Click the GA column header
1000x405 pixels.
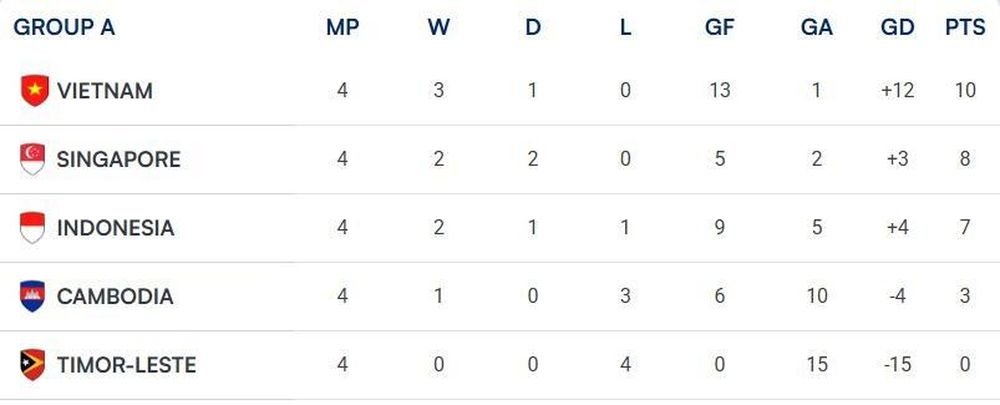[x=817, y=27]
